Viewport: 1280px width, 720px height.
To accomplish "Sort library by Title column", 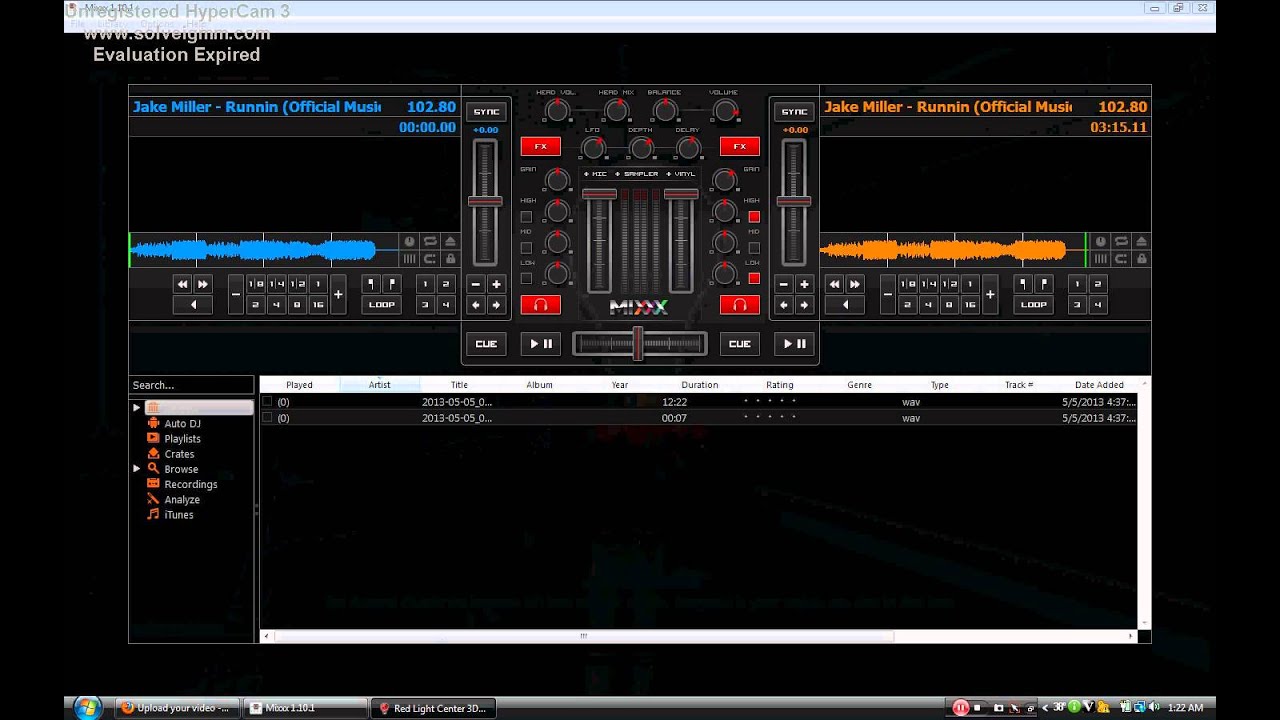I will tap(459, 385).
